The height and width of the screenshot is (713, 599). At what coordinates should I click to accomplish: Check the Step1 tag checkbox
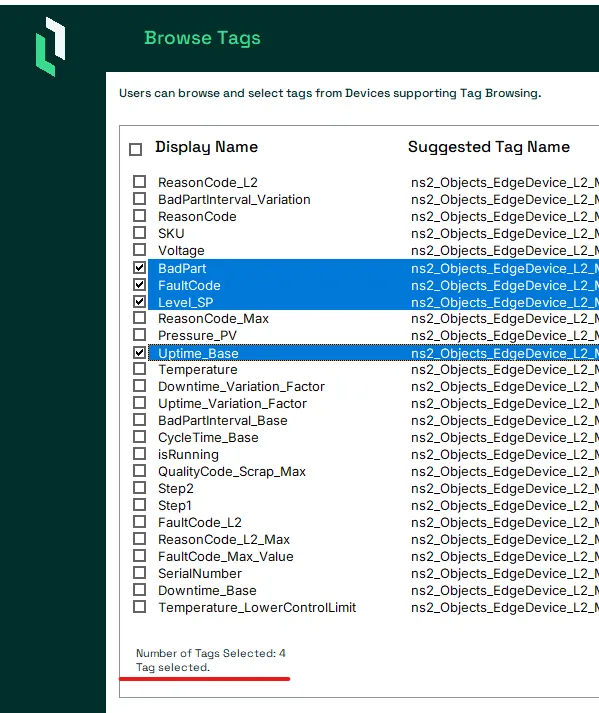140,505
